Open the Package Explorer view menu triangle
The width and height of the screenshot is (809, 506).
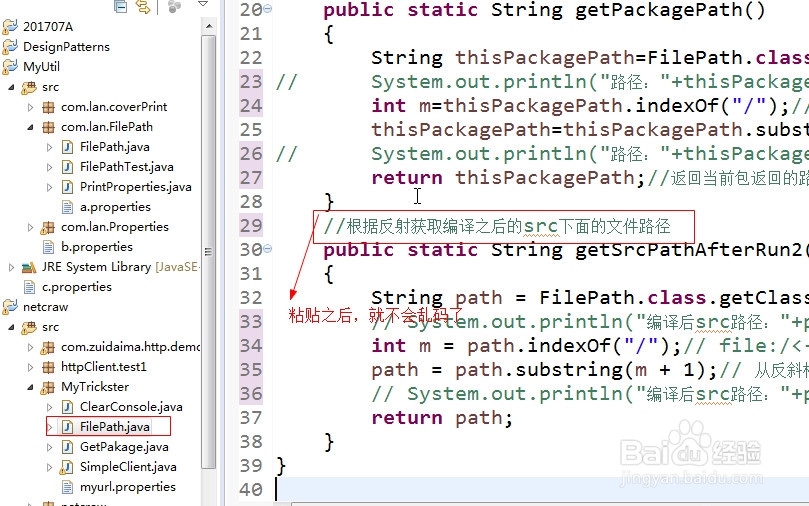pyautogui.click(x=203, y=4)
